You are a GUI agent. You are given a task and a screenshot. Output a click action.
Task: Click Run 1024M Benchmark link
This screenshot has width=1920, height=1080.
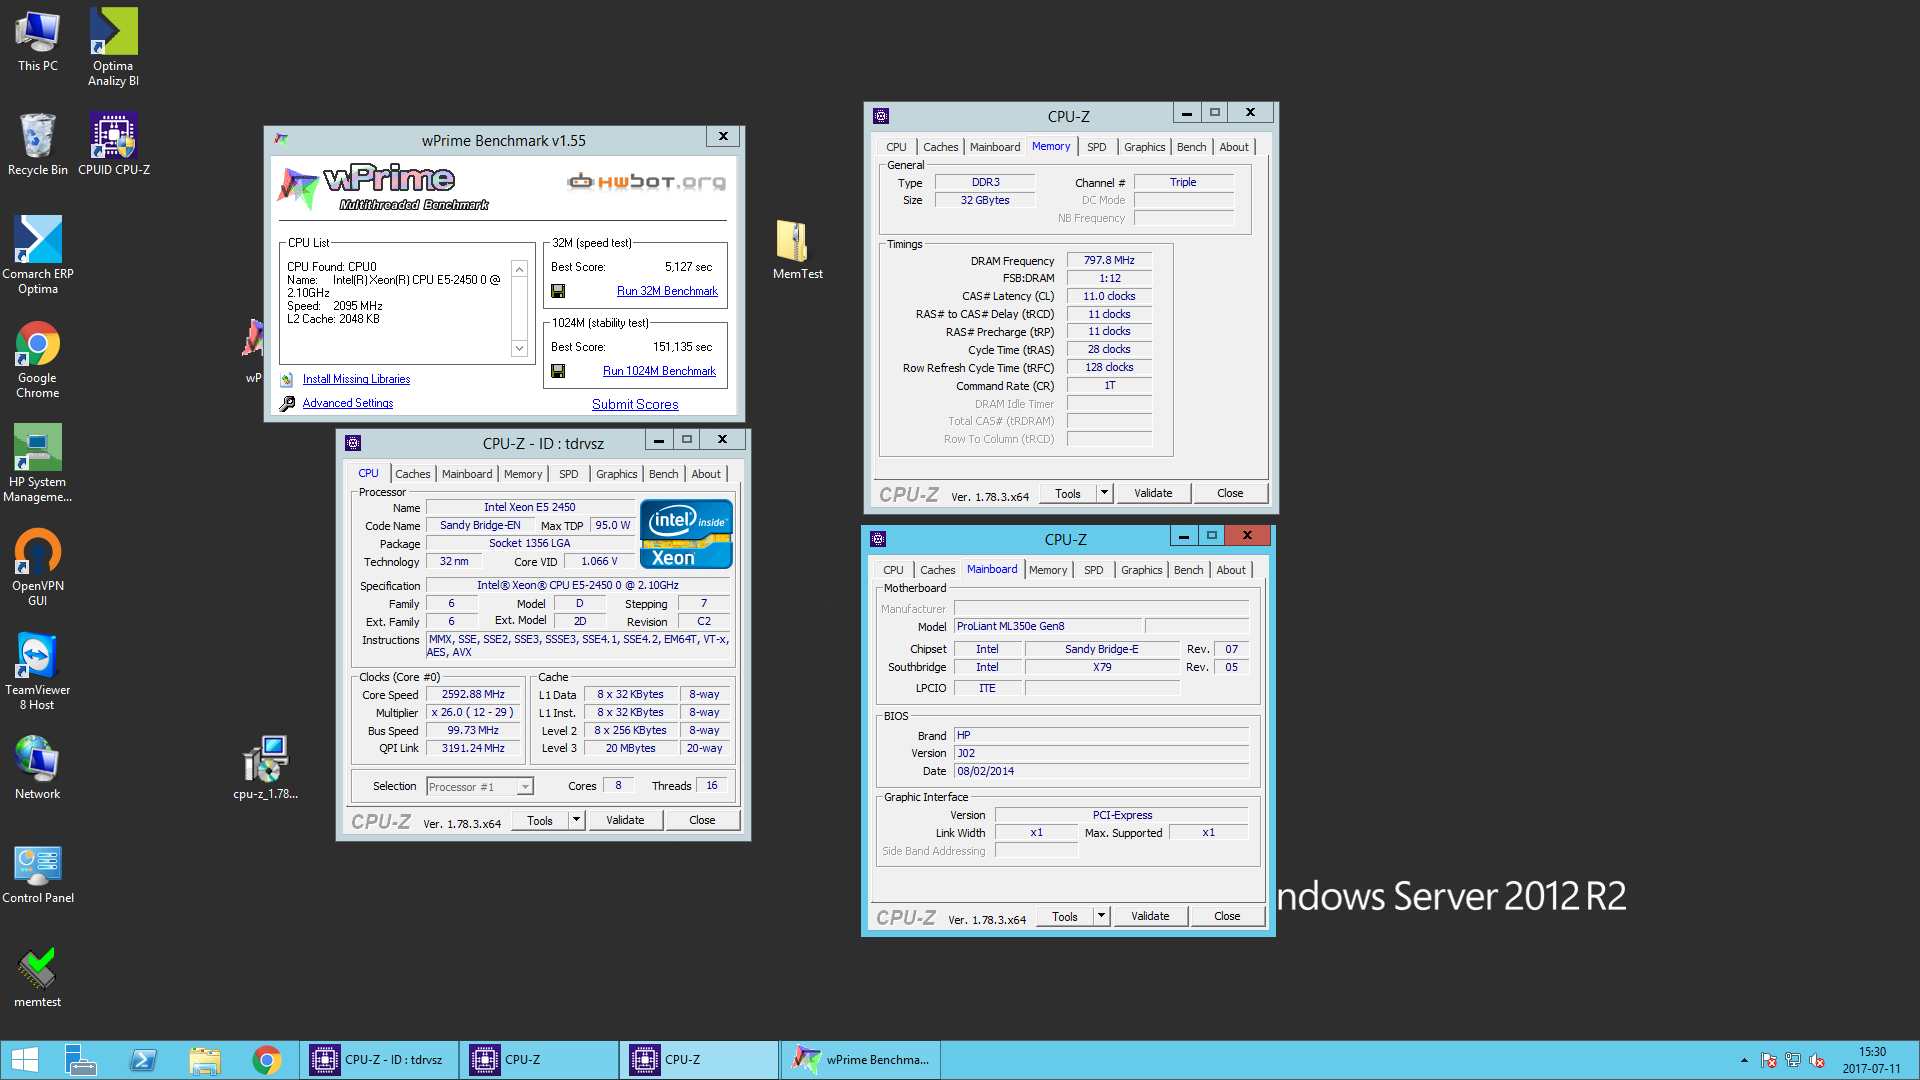click(x=659, y=371)
